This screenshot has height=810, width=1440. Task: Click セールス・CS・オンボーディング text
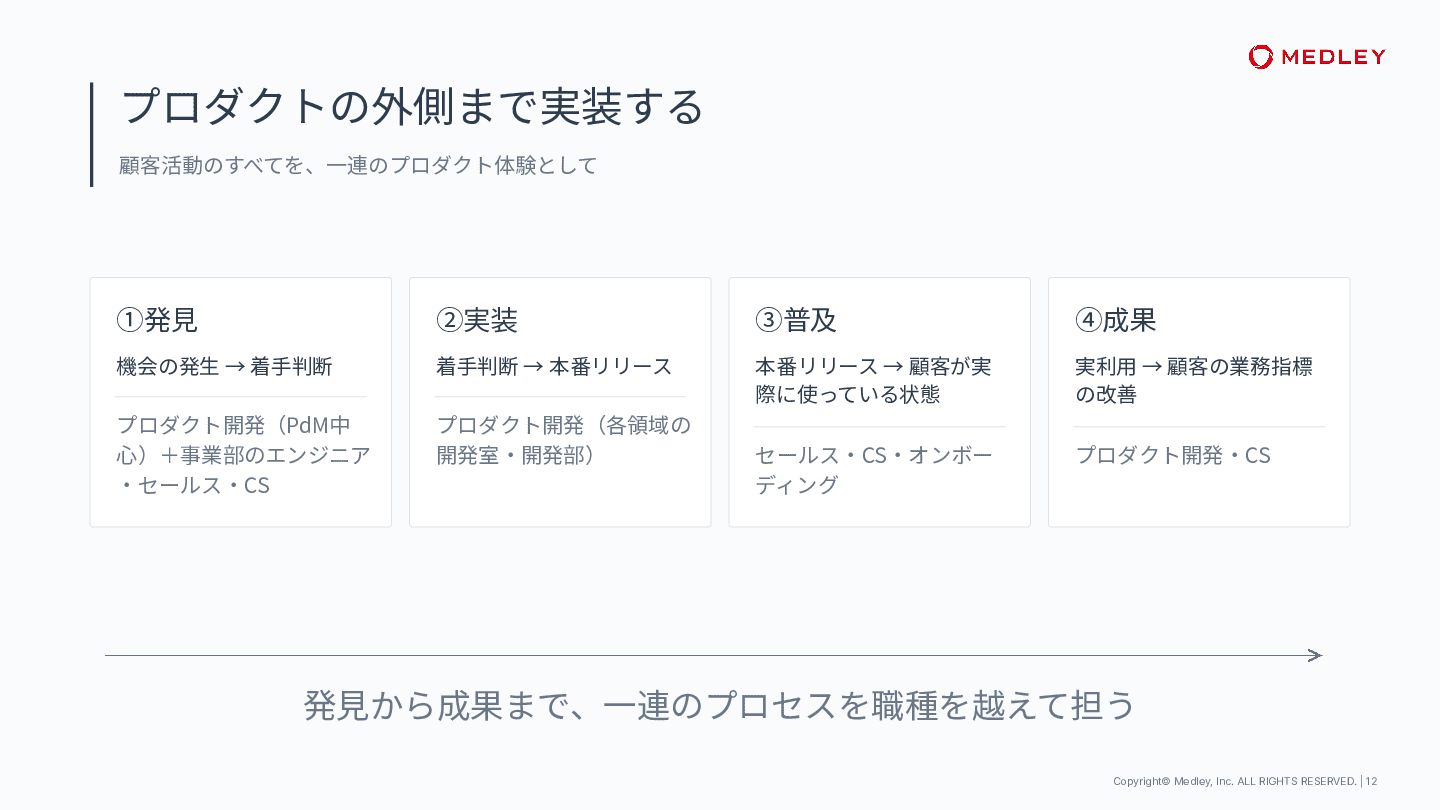pos(874,470)
